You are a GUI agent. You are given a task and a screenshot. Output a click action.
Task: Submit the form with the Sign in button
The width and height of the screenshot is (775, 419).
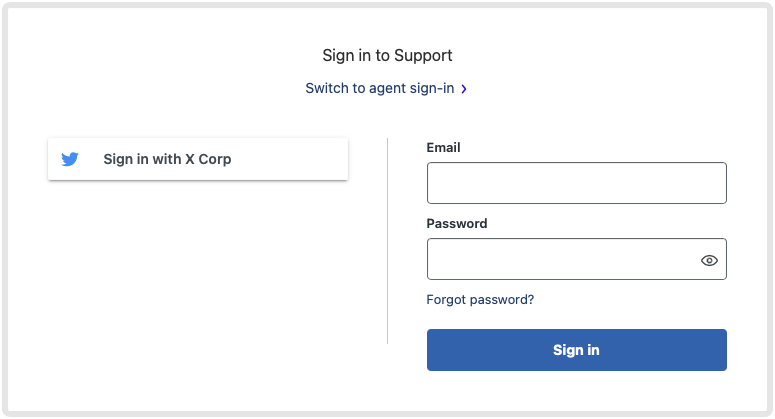point(577,350)
